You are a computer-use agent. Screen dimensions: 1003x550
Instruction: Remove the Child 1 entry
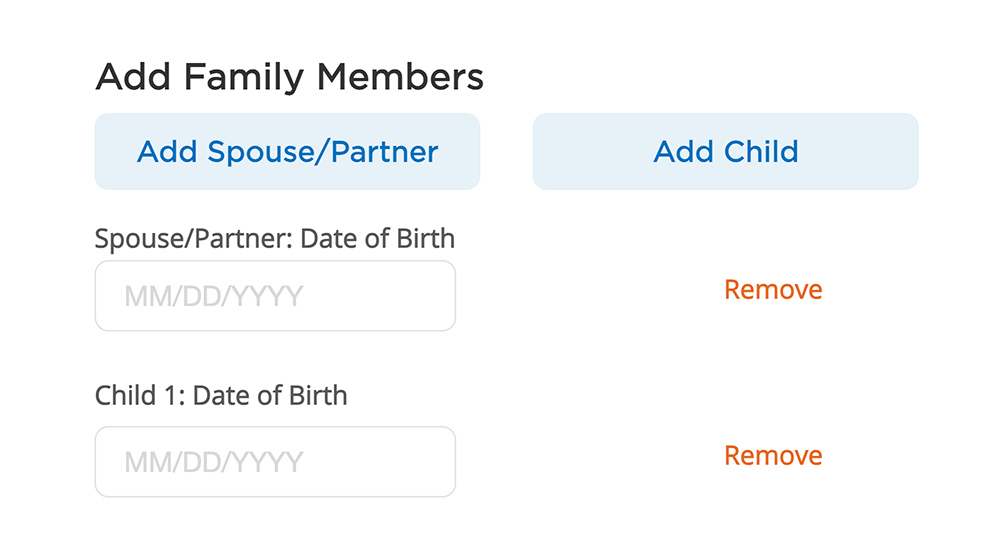click(x=773, y=456)
